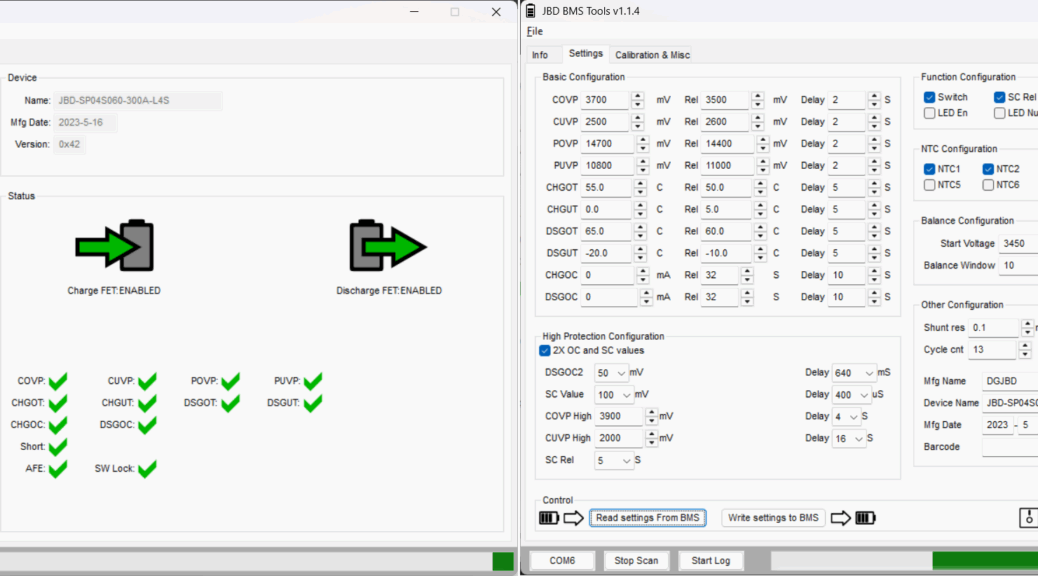Enable the LED En checkbox
Screen dimensions: 1038x576
(930, 113)
